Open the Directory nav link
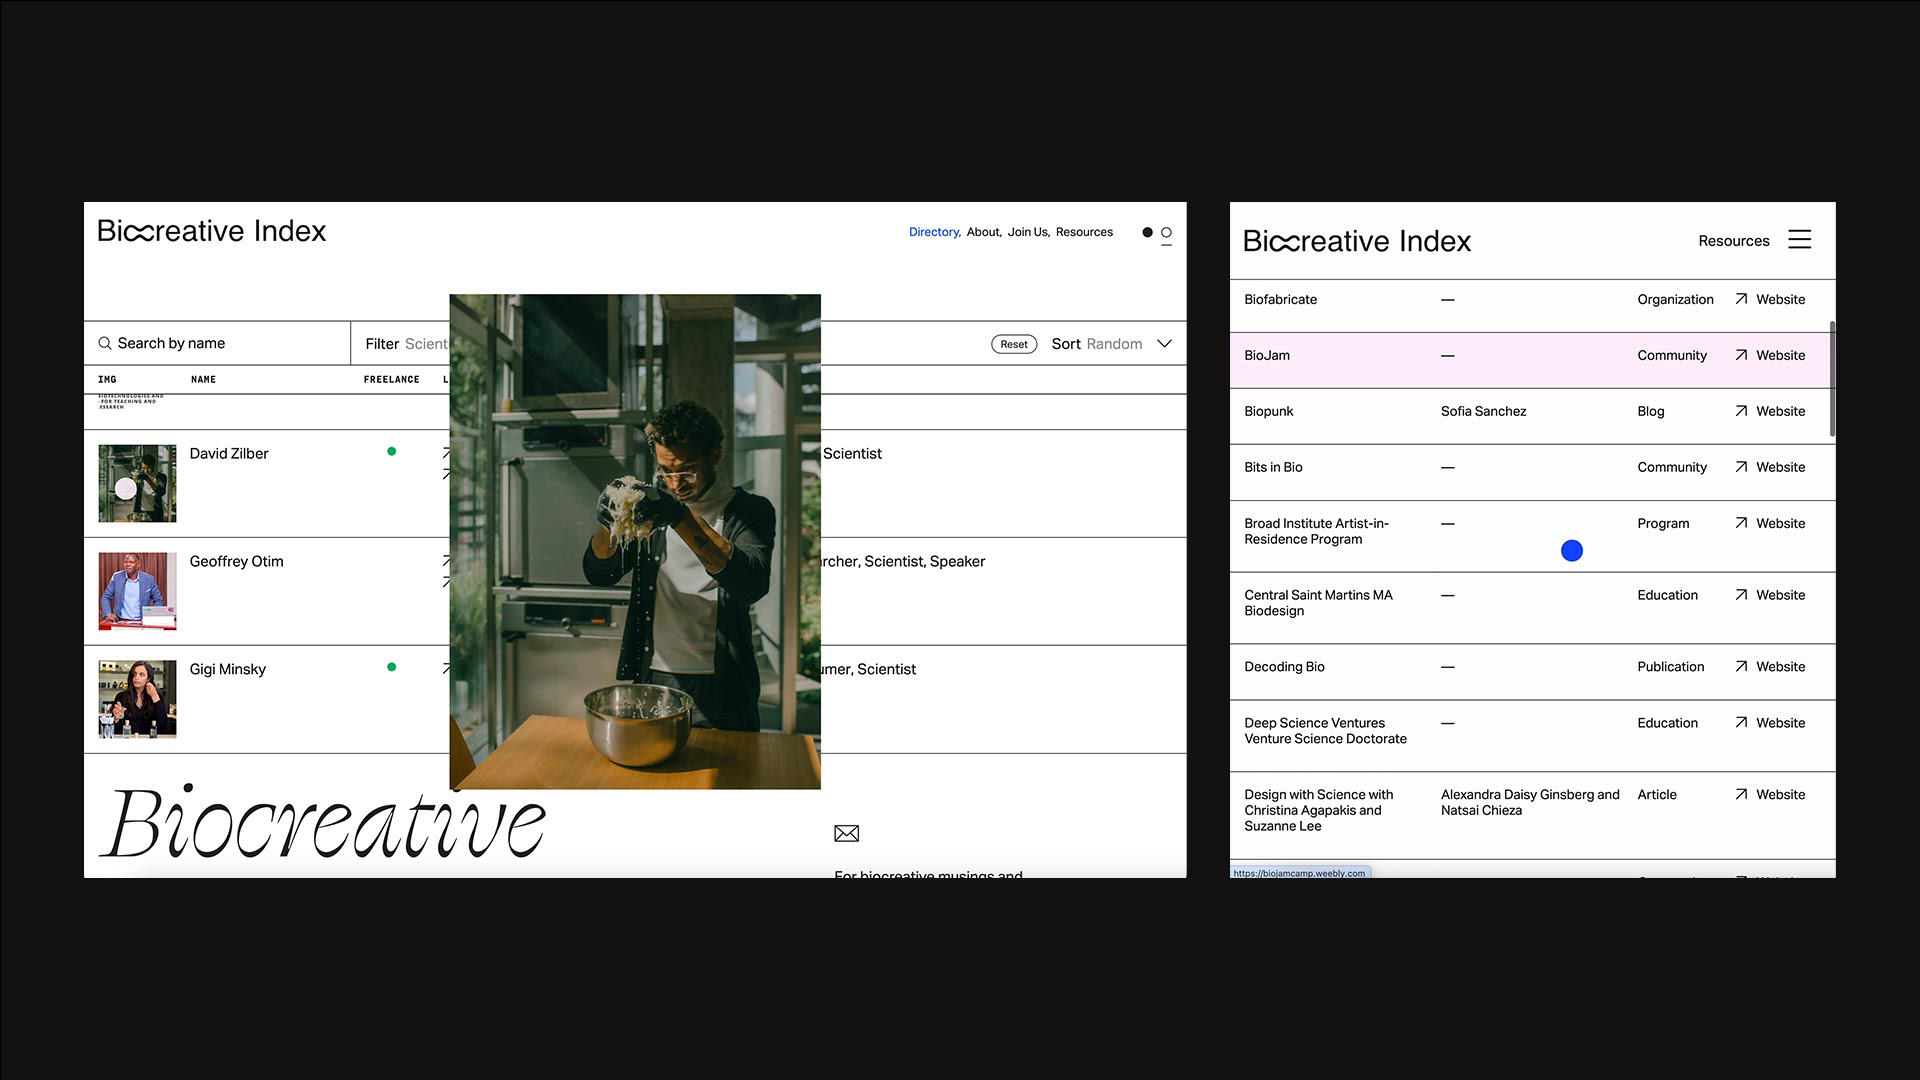 click(934, 232)
